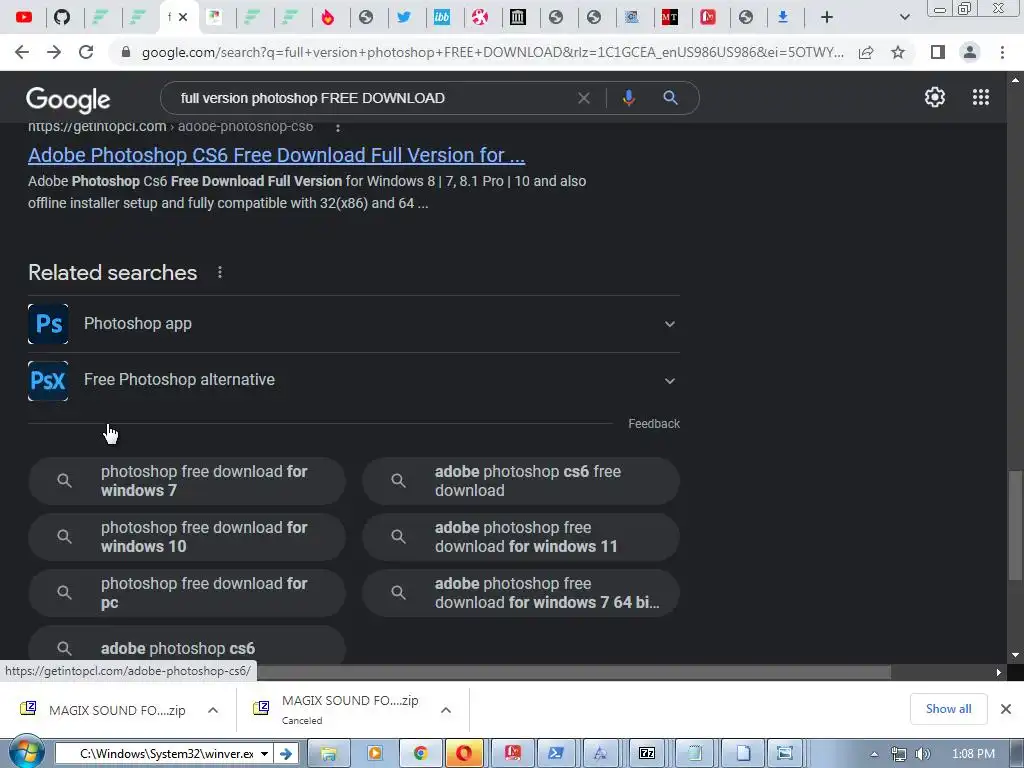Open Opera browser from taskbar
Viewport: 1024px width, 768px height.
pos(464,754)
